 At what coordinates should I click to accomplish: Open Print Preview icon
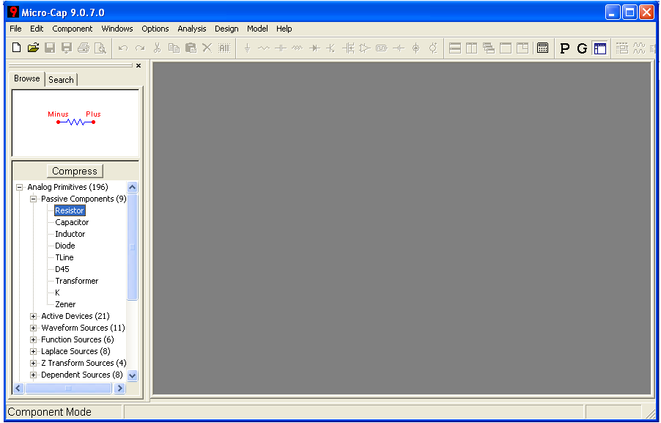(x=100, y=48)
